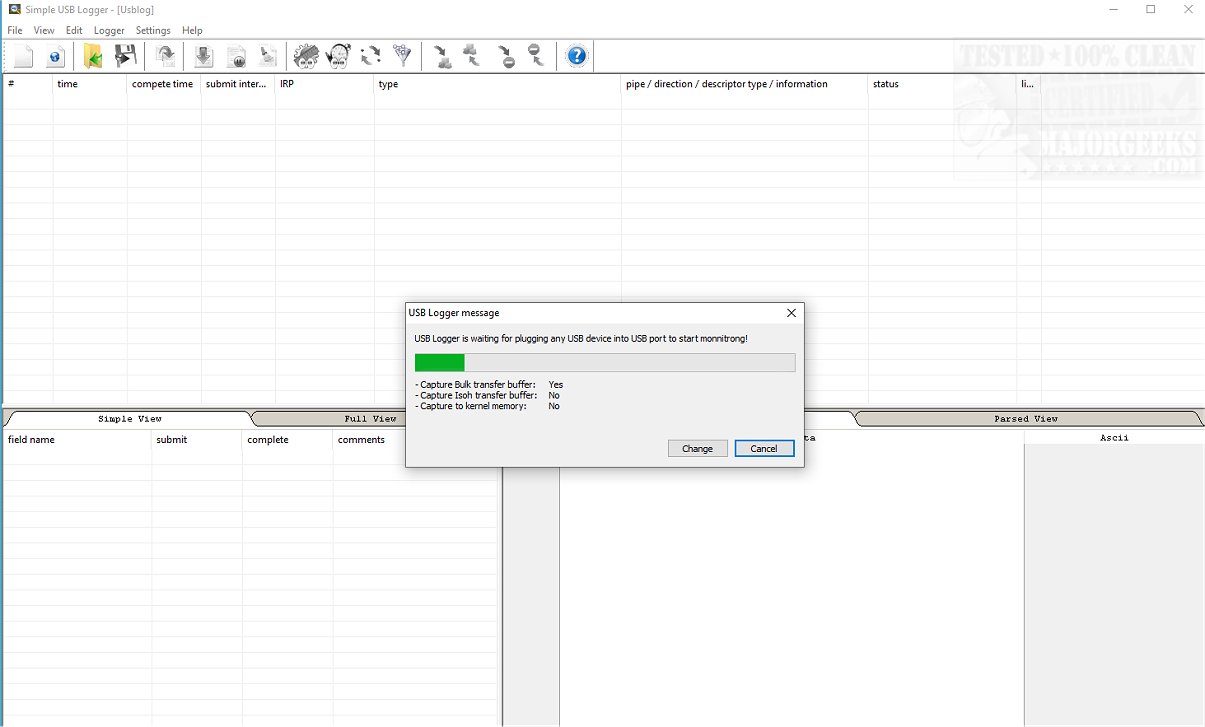Image resolution: width=1205 pixels, height=727 pixels.
Task: Click 'Capture to kernel memory: No' text
Action: click(487, 407)
